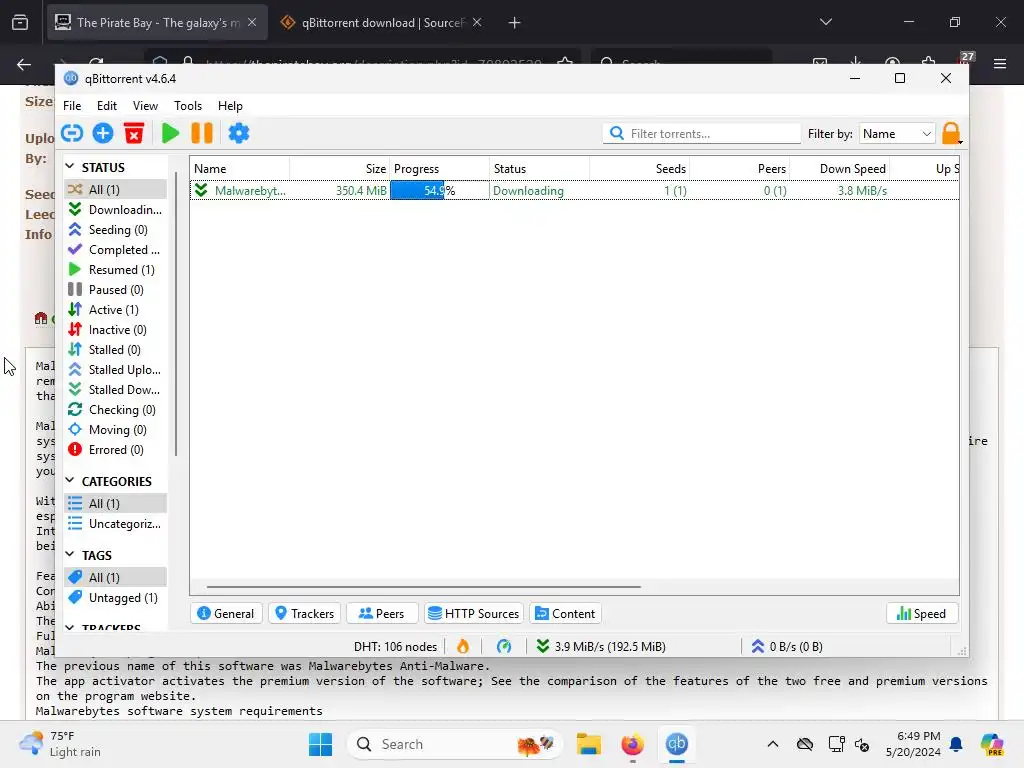The width and height of the screenshot is (1024, 768).
Task: Open the Edit menu
Action: pos(106,106)
